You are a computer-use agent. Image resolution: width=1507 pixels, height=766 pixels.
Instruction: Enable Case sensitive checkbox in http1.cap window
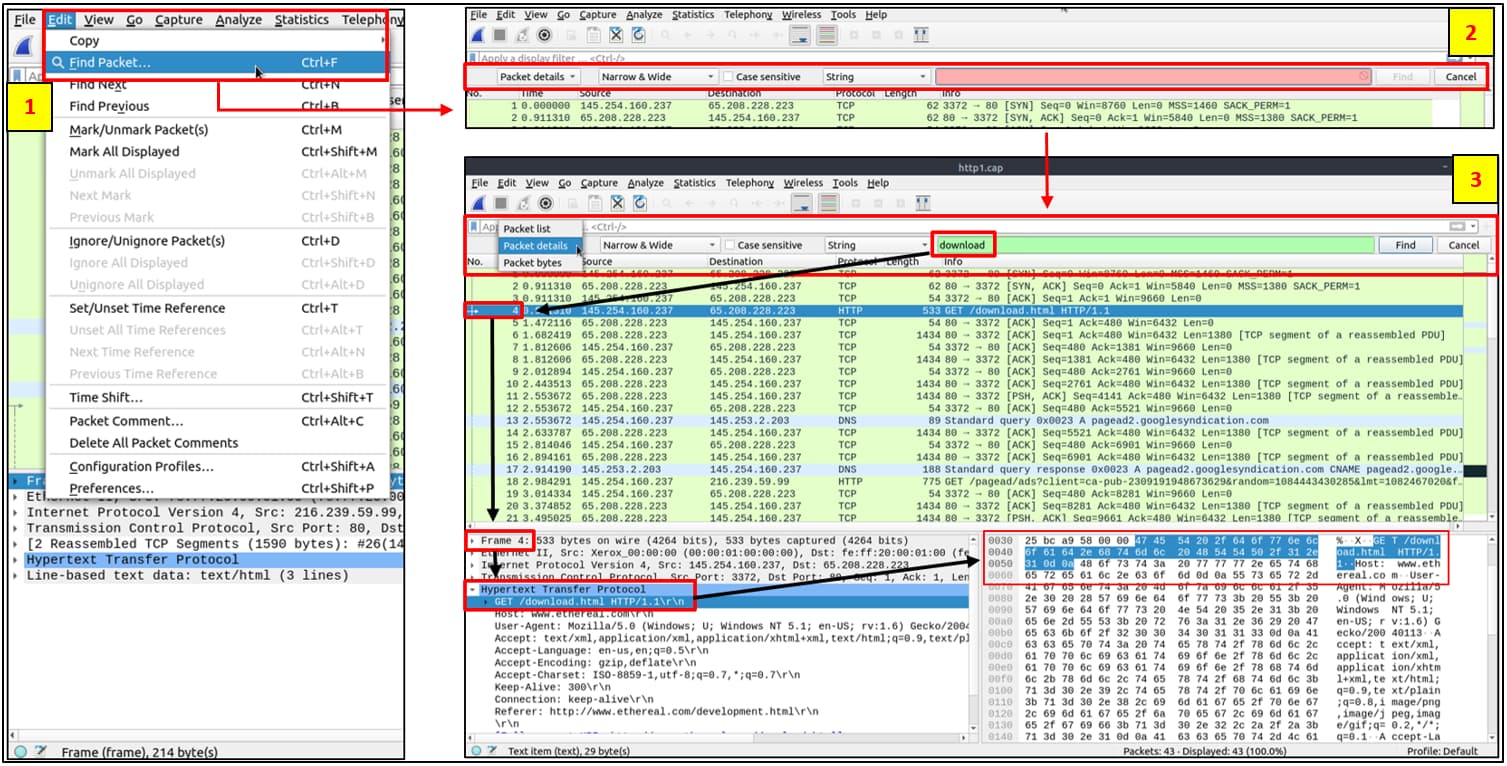coord(728,245)
